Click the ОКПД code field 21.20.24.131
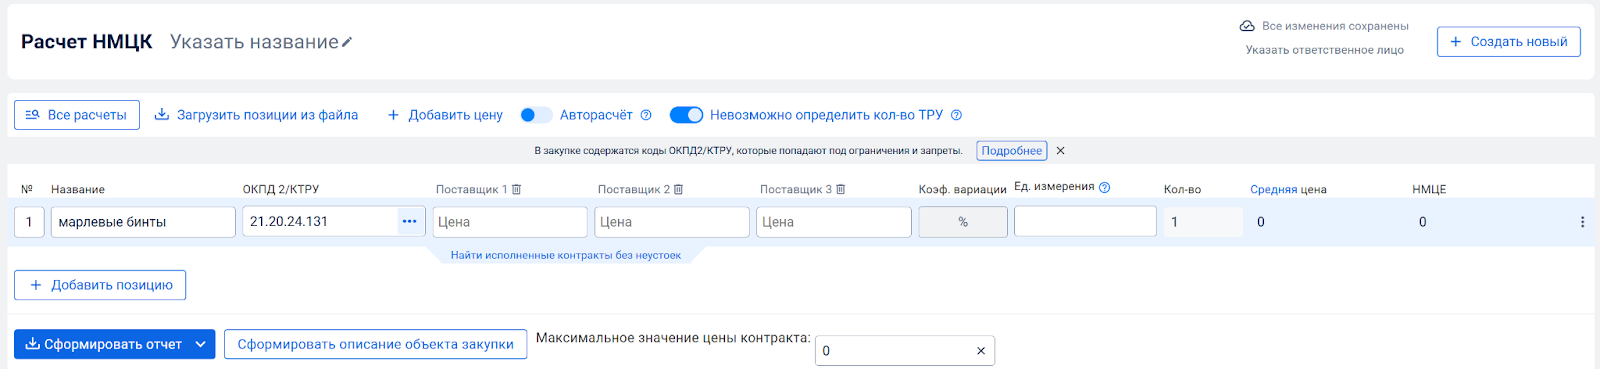 tap(320, 221)
